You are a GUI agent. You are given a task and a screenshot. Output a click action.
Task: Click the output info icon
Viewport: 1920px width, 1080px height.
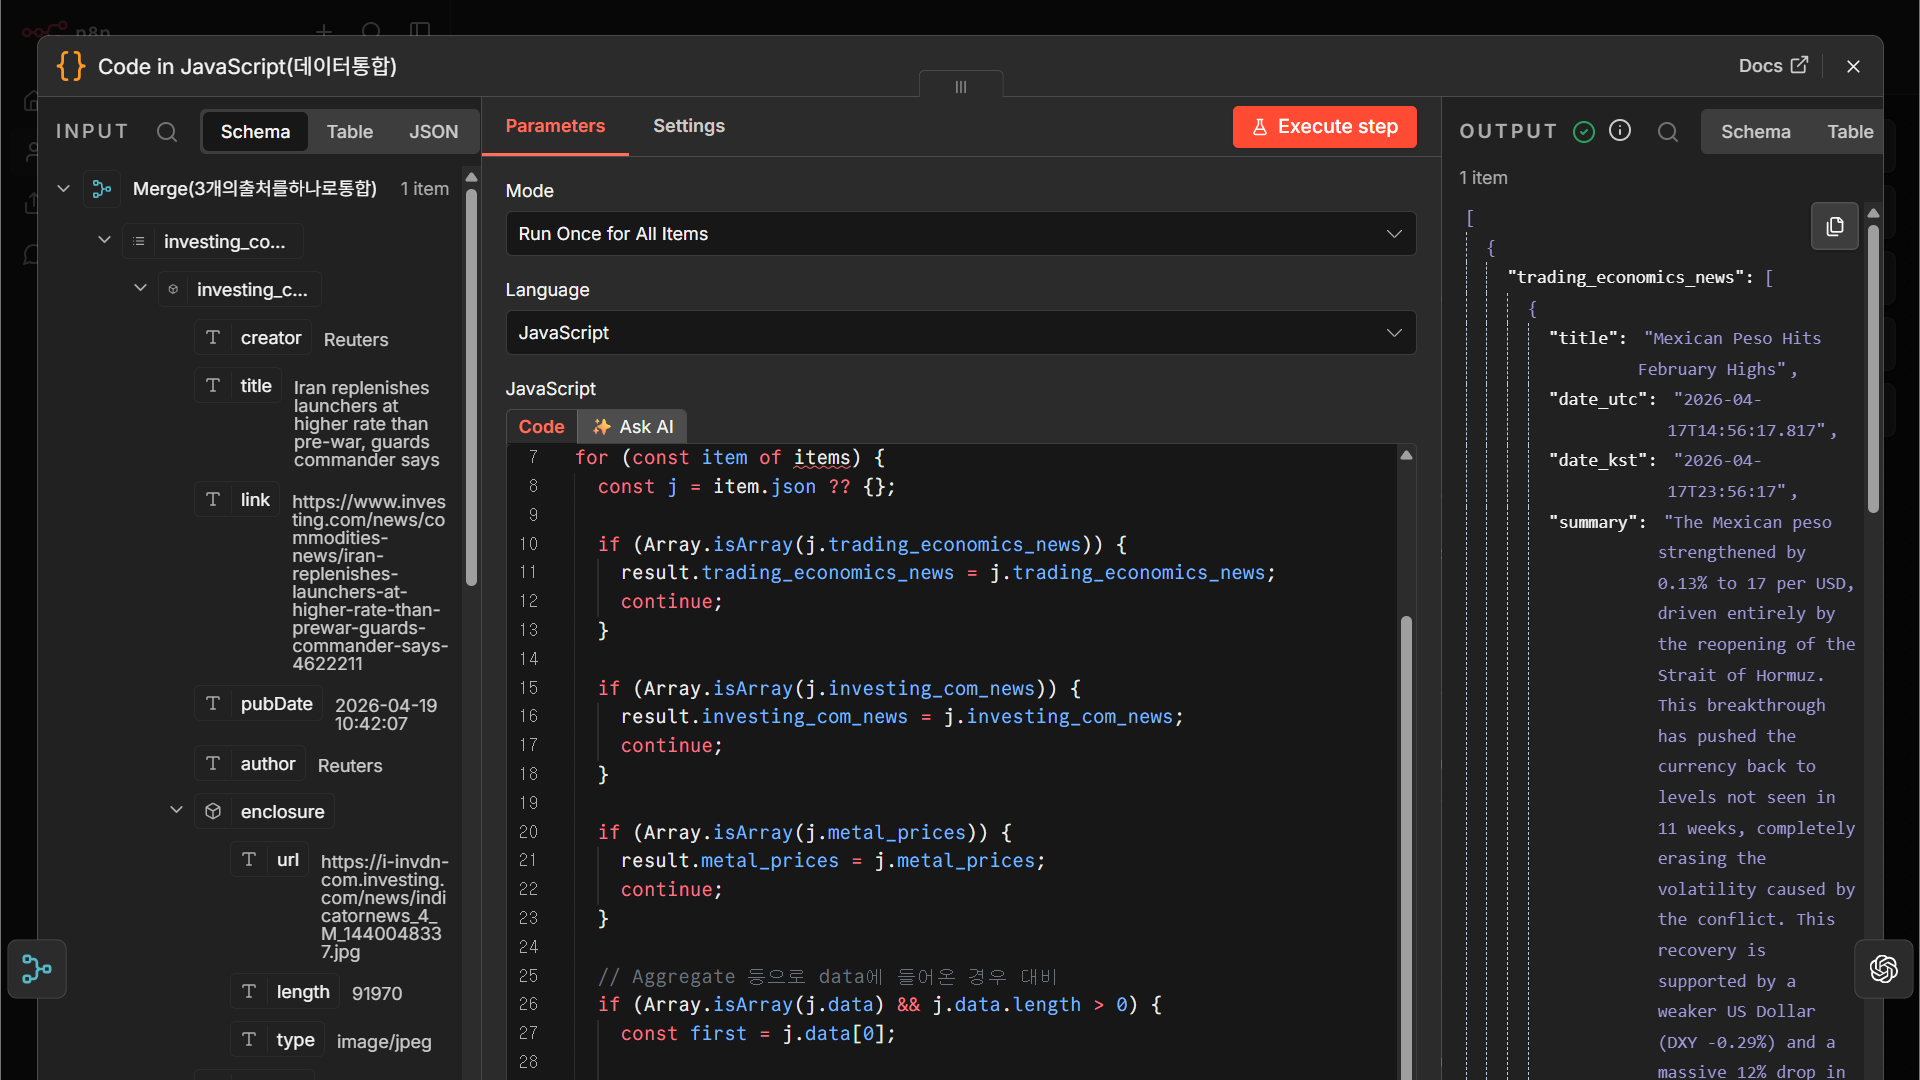coord(1620,131)
